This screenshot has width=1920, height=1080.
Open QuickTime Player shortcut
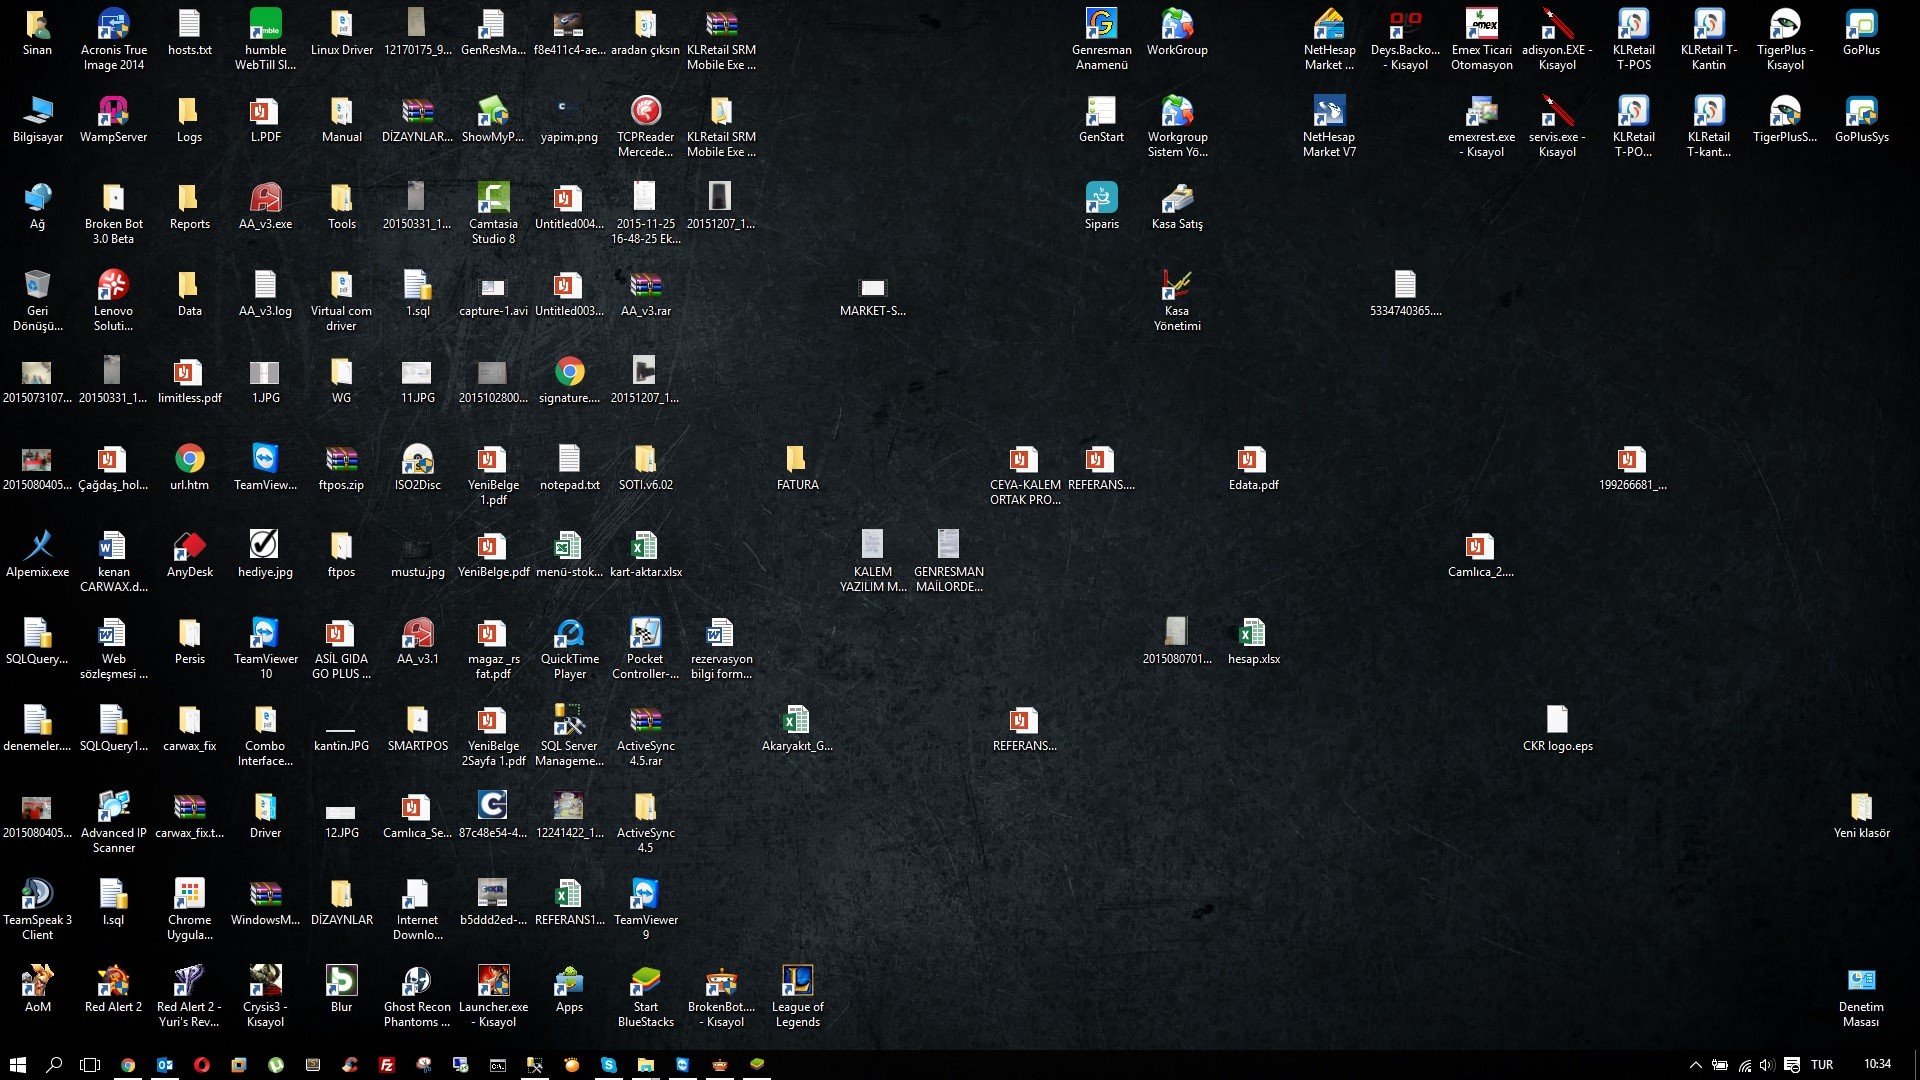569,648
